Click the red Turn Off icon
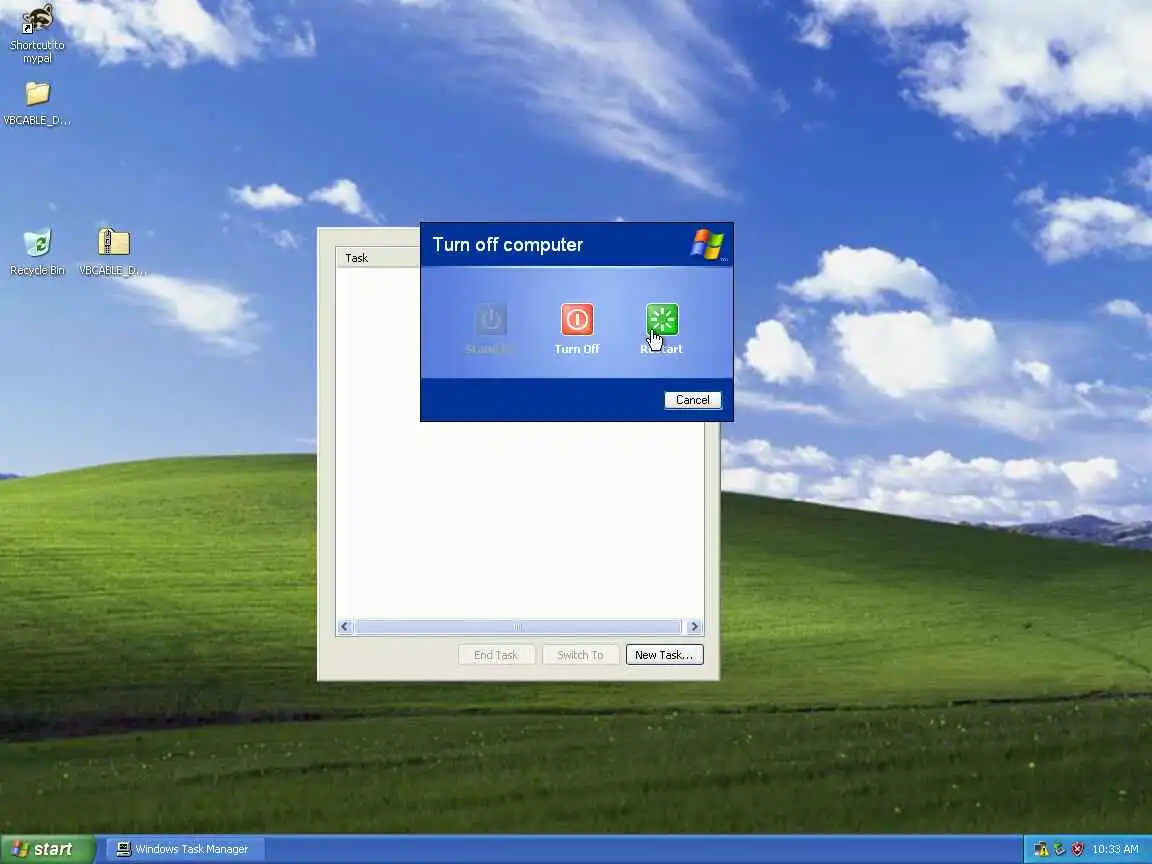Viewport: 1152px width, 864px height. (x=577, y=320)
